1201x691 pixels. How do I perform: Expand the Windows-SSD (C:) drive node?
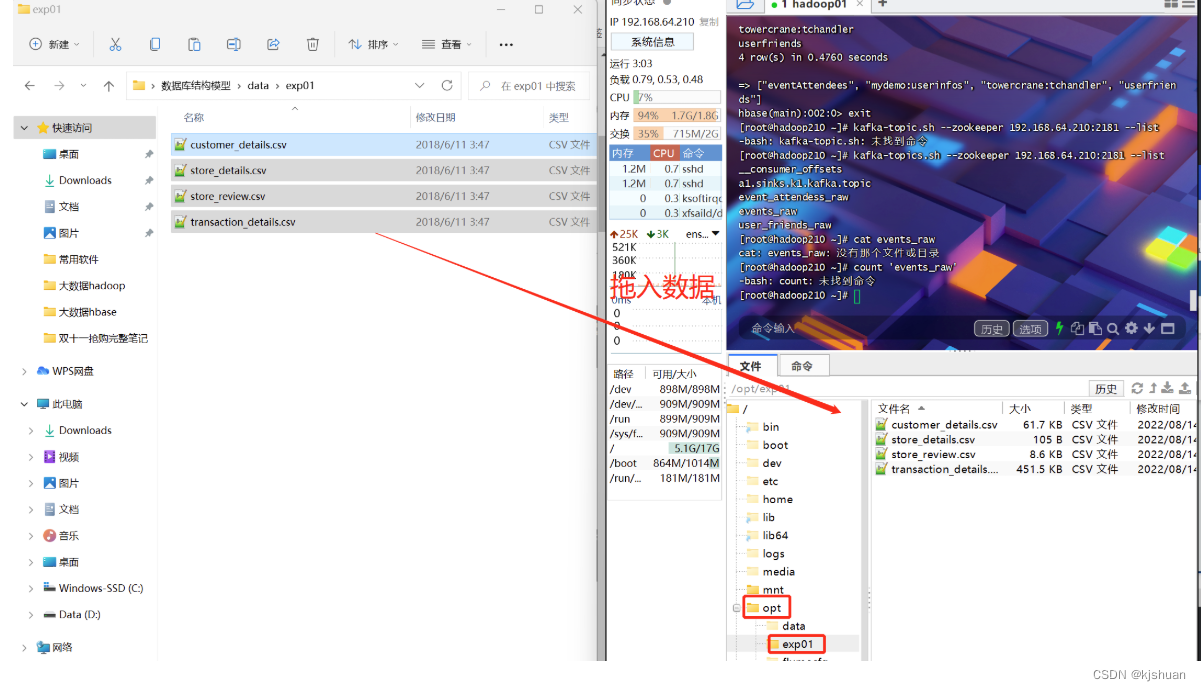click(x=32, y=588)
